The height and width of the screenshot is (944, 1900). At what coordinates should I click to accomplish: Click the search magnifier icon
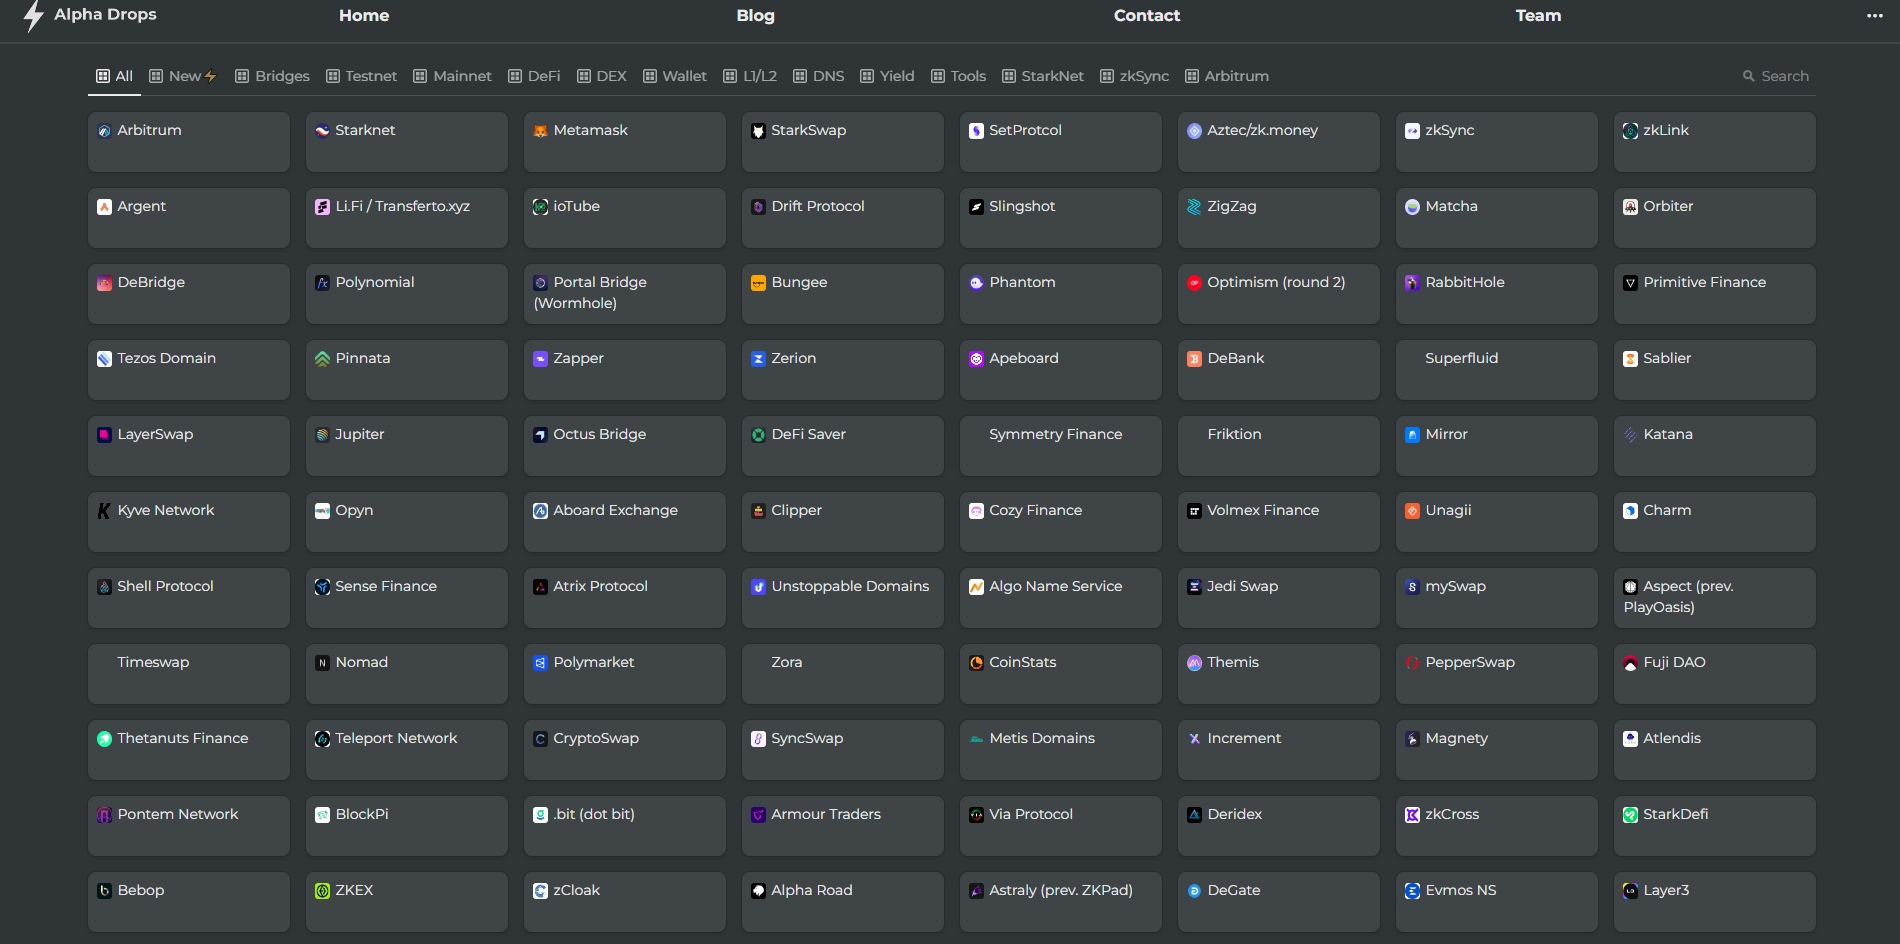click(x=1748, y=76)
